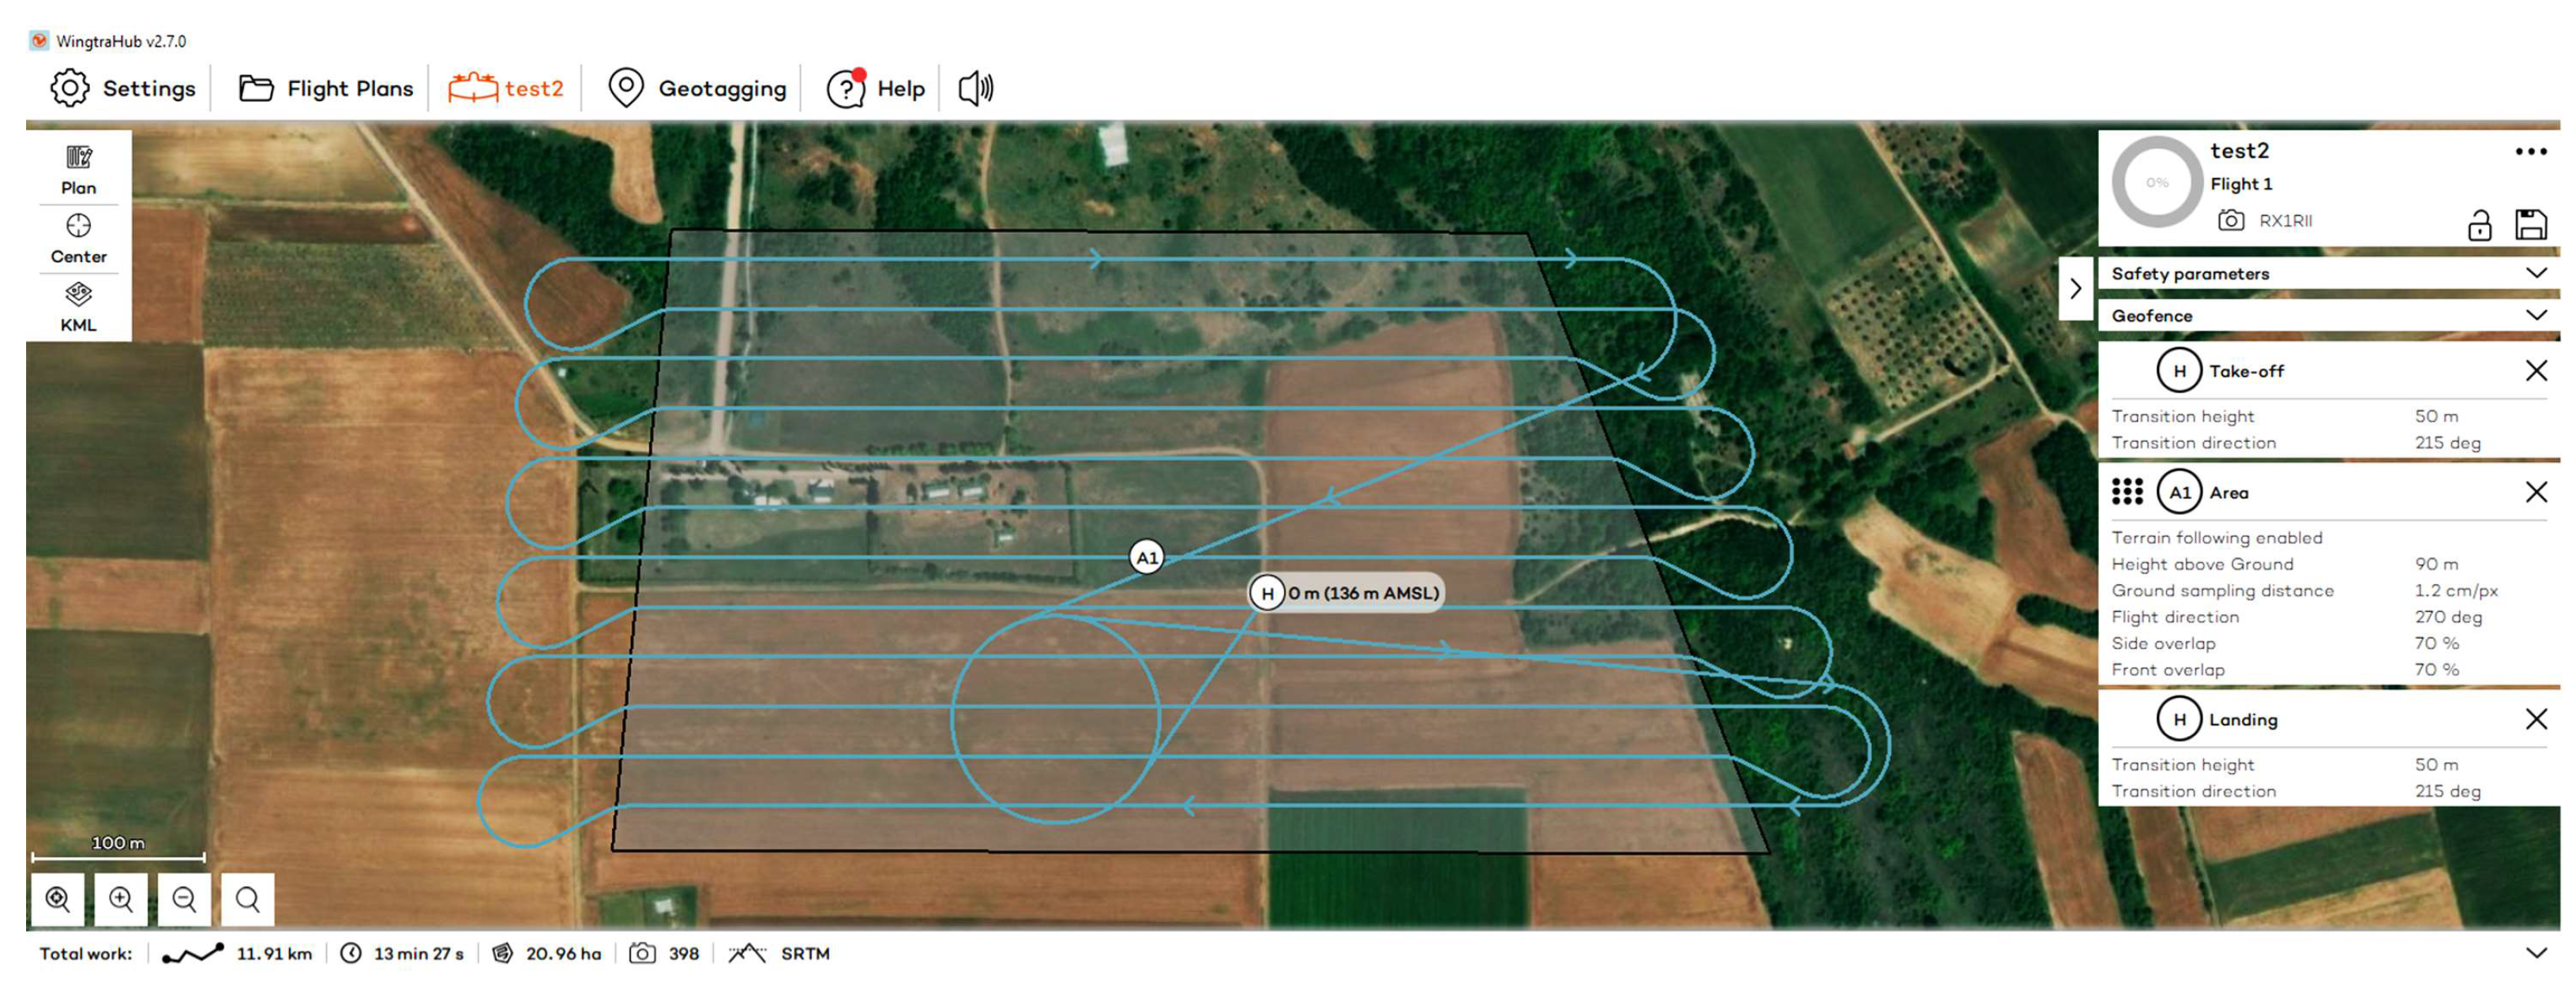Click the 0% progress ring

(2157, 183)
